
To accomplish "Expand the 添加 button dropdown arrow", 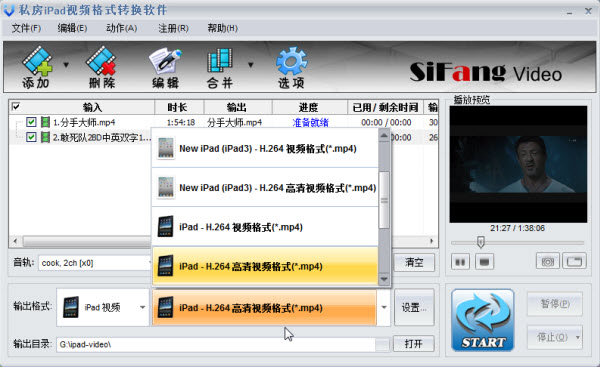I will coord(66,65).
